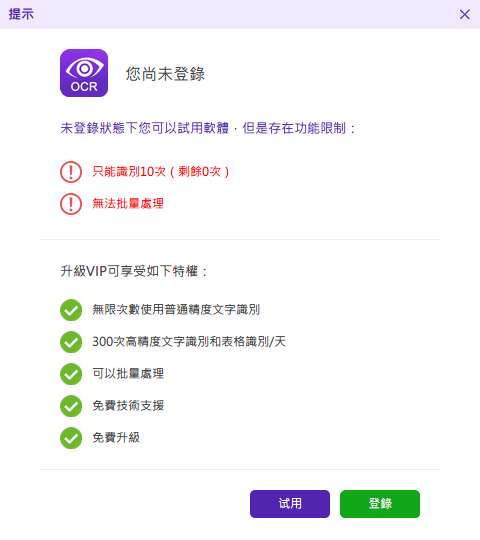Click the warning icon beside 無法批量處理
480x540 pixels.
(71, 204)
